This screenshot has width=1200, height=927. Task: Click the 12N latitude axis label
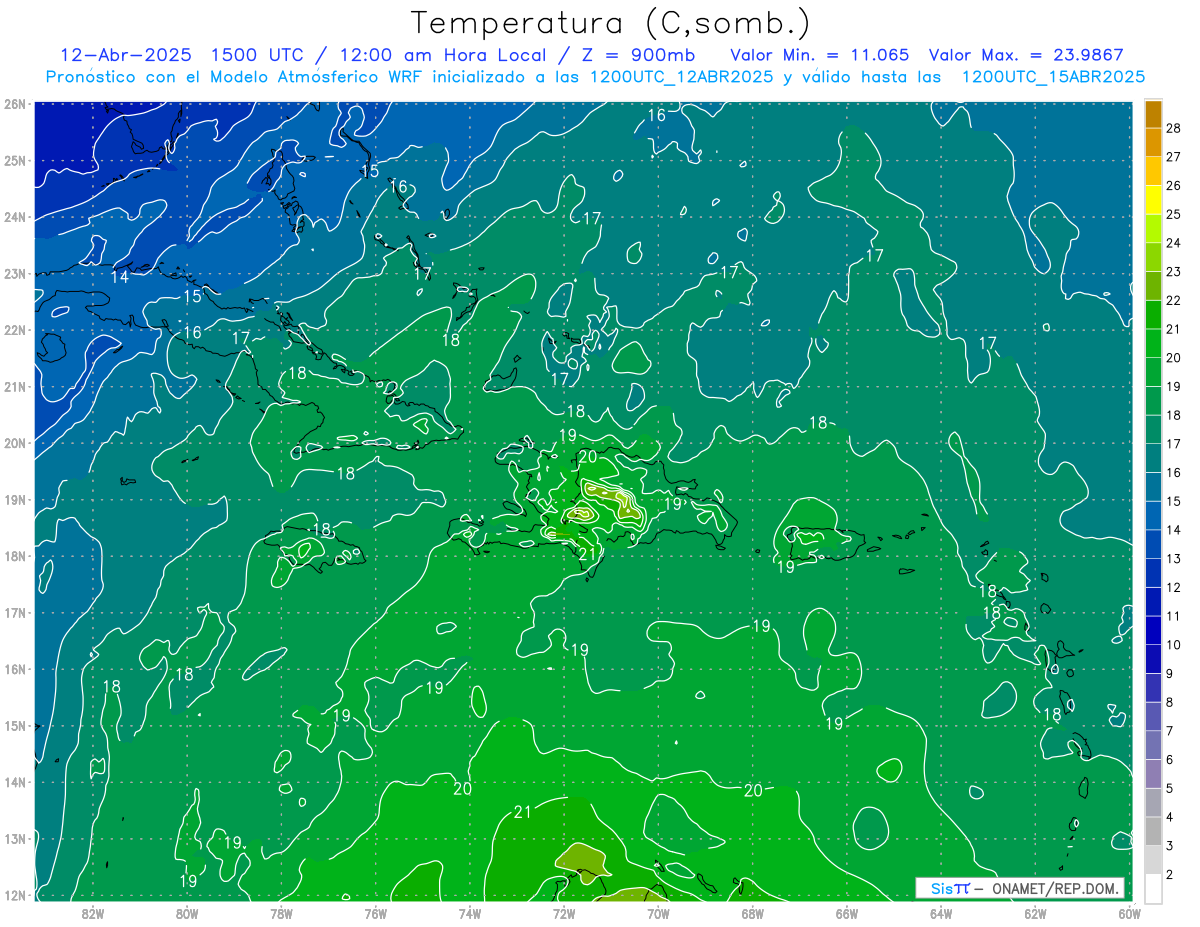click(x=14, y=895)
